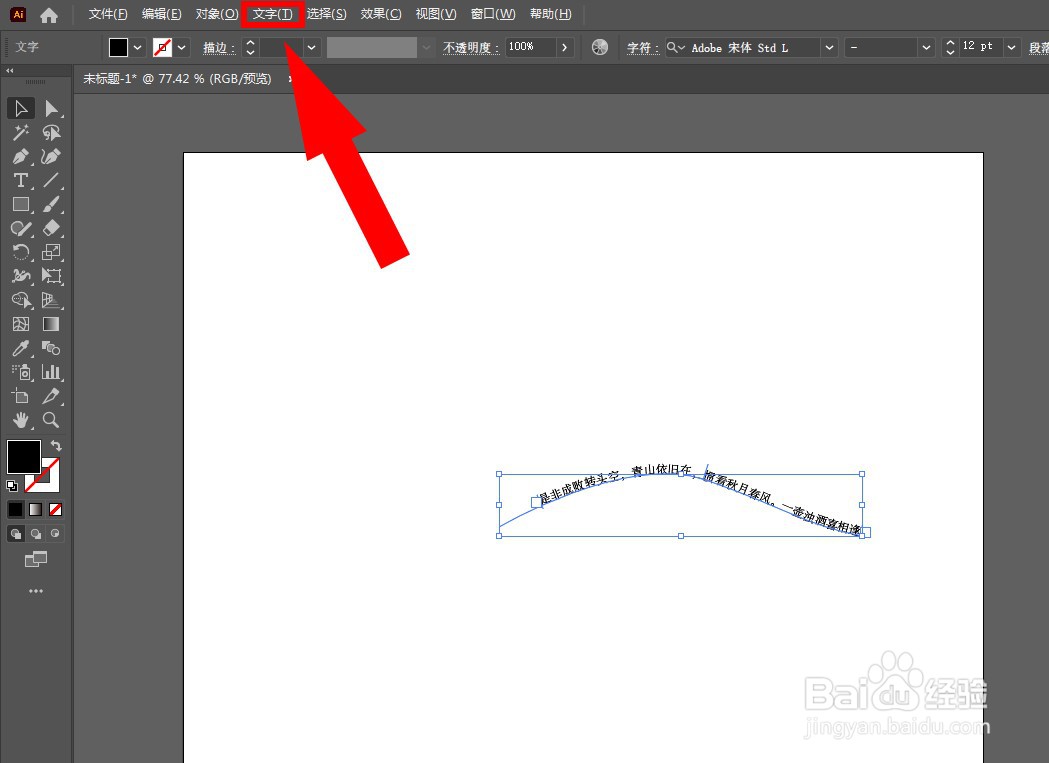
Task: Open stroke weight dropdown
Action: [x=311, y=48]
